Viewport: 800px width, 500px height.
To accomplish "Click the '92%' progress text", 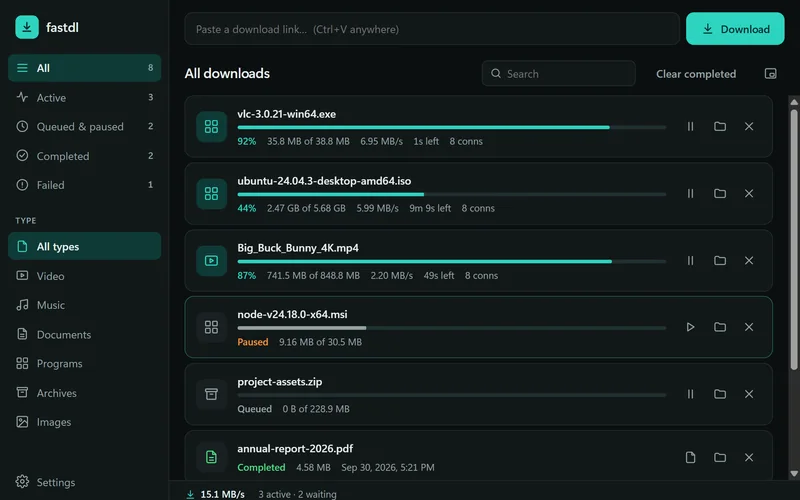I will [246, 141].
